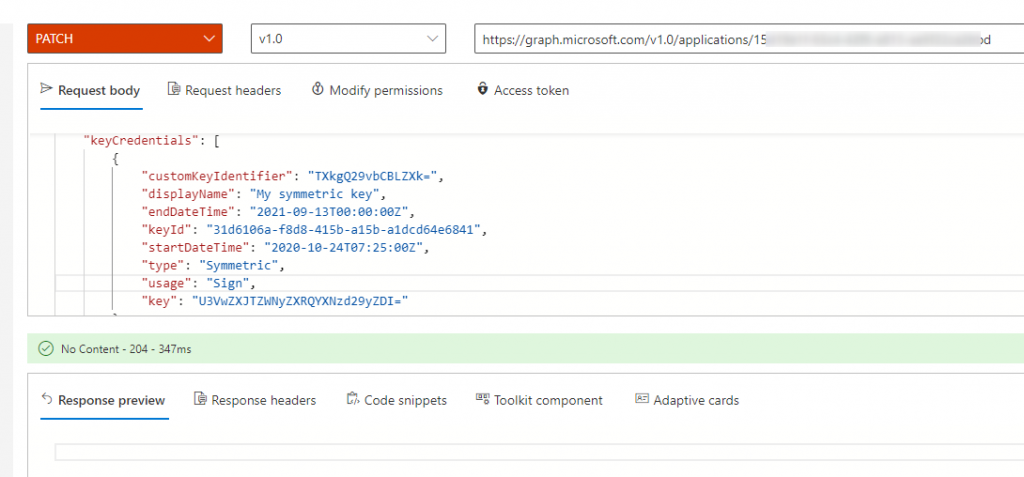1024x477 pixels.
Task: Click the endDateTime value "2021-09-13T00:00:00Z"
Action: [329, 212]
